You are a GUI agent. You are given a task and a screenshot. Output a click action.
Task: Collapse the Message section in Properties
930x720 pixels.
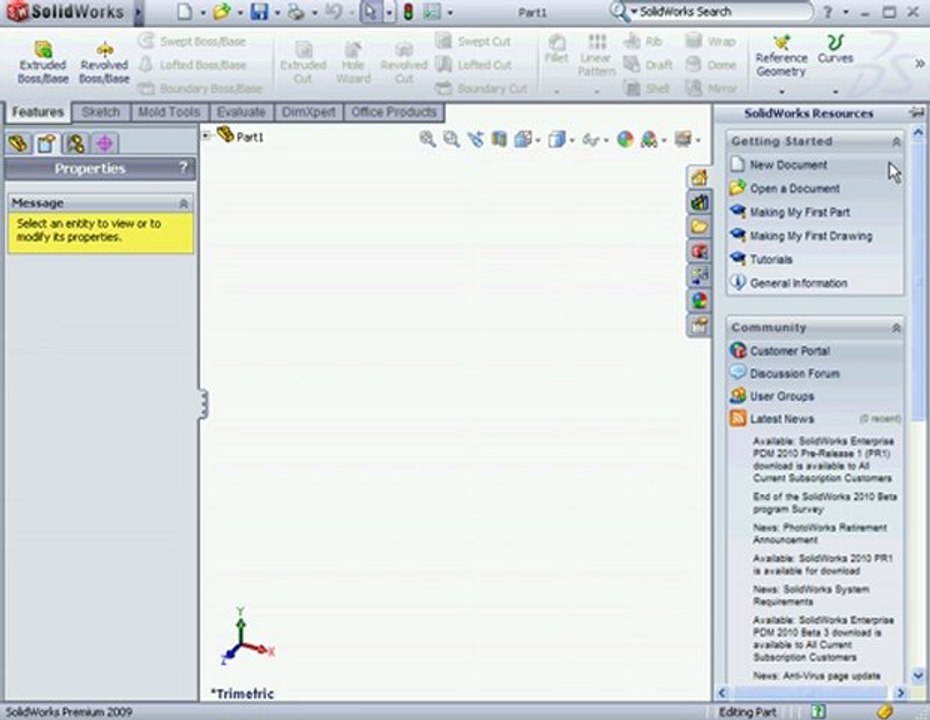click(183, 203)
